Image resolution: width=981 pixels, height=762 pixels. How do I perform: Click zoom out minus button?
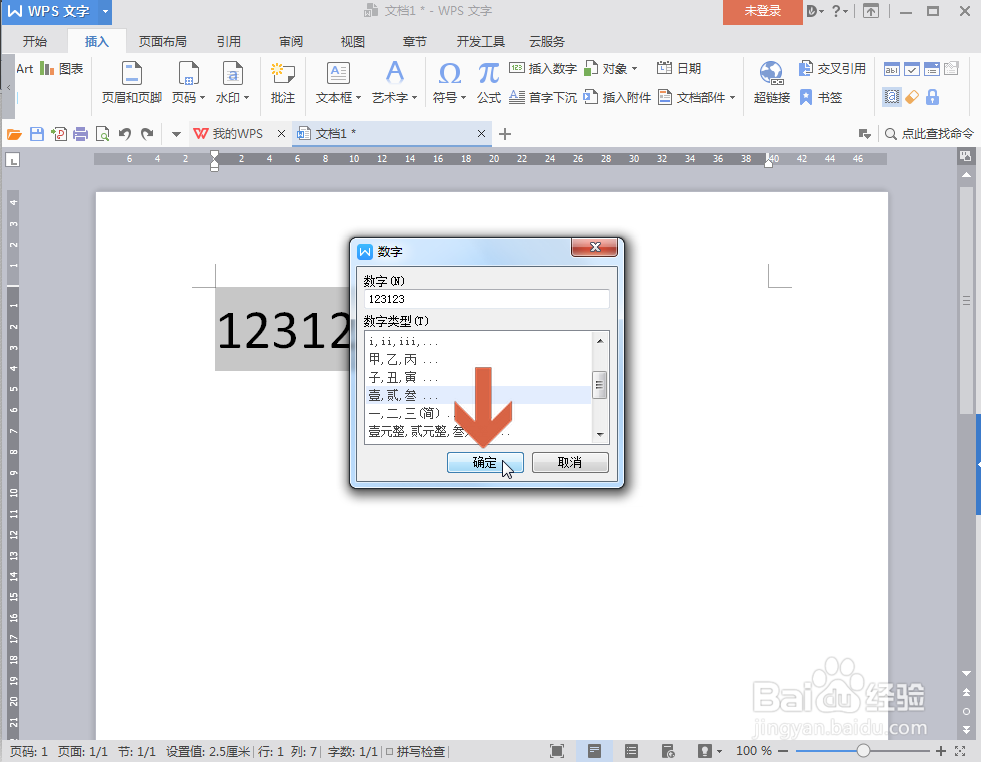783,751
